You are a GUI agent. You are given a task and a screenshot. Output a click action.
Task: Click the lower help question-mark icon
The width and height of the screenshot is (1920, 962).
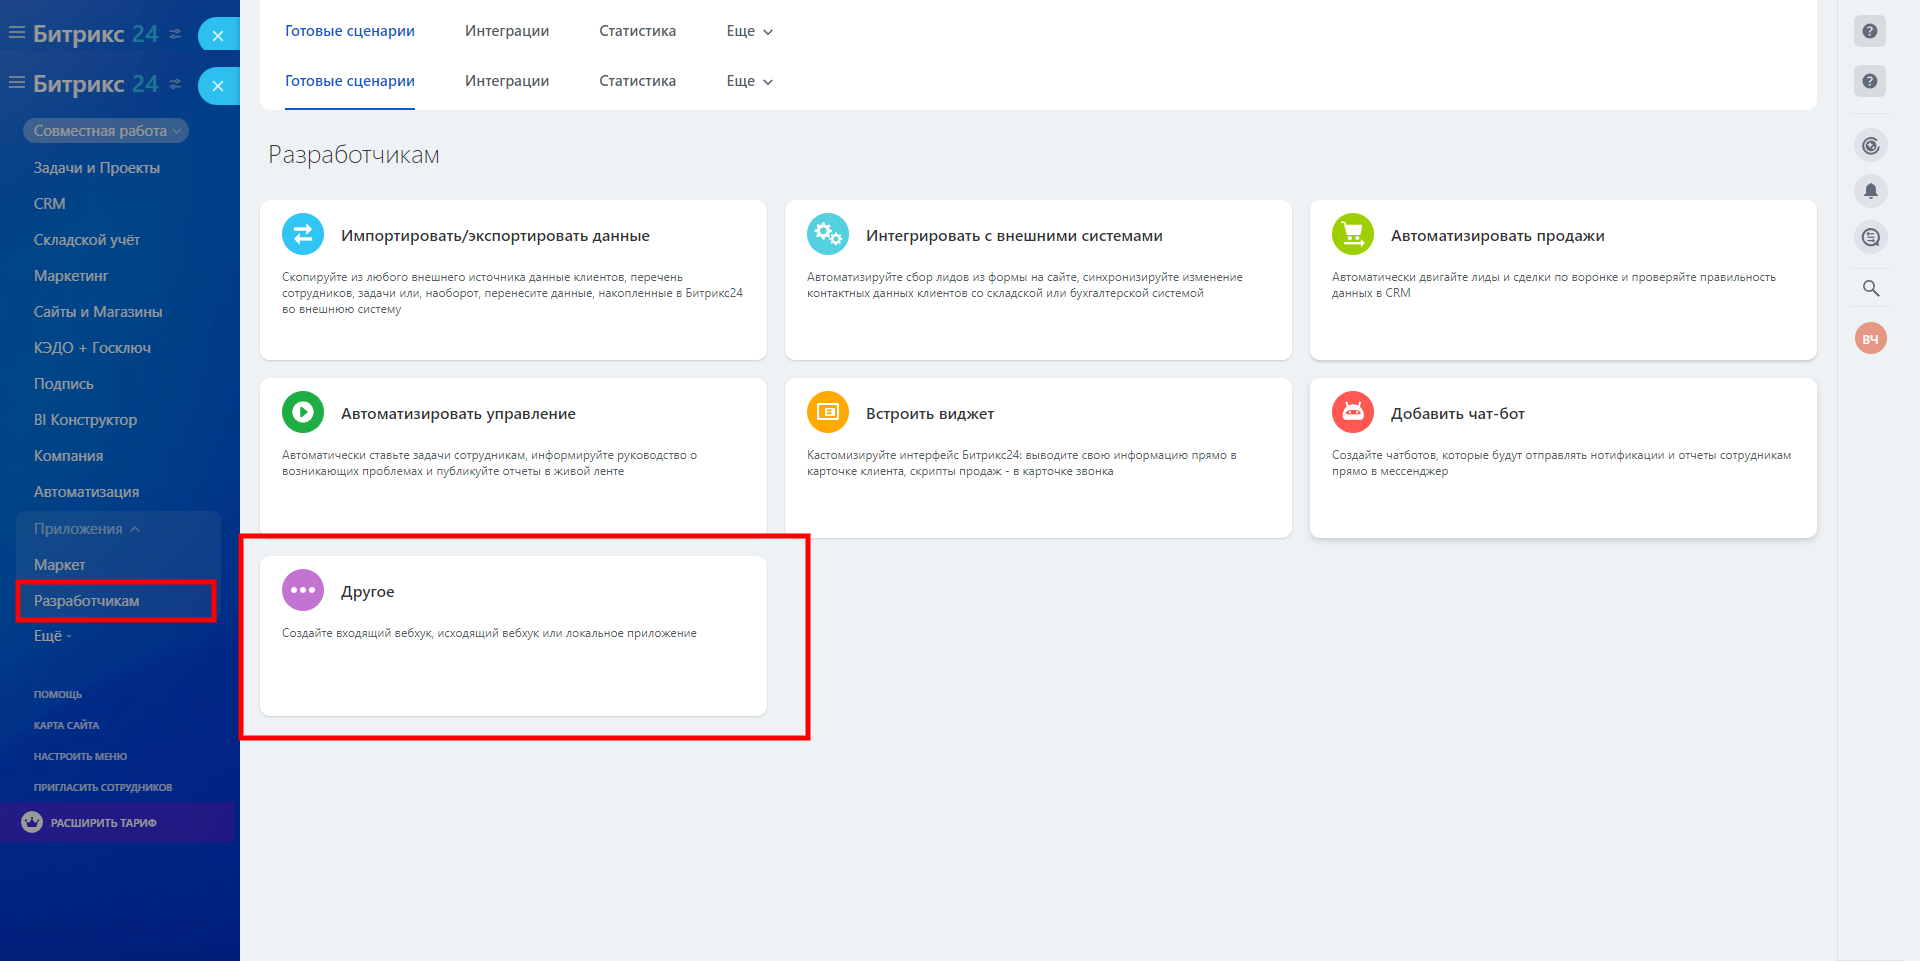pos(1870,81)
